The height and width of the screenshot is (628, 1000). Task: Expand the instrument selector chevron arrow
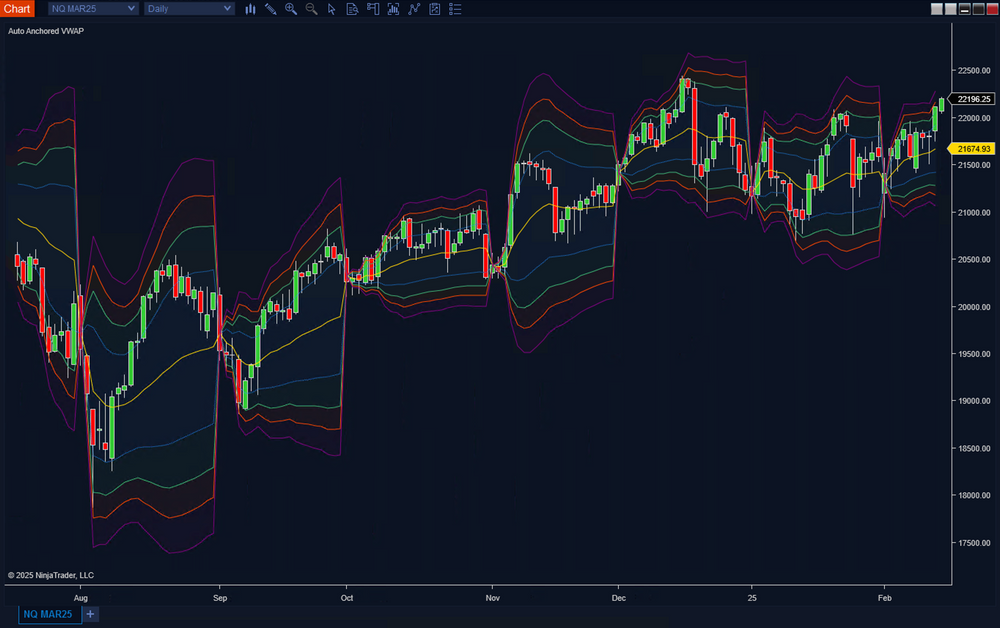(129, 8)
